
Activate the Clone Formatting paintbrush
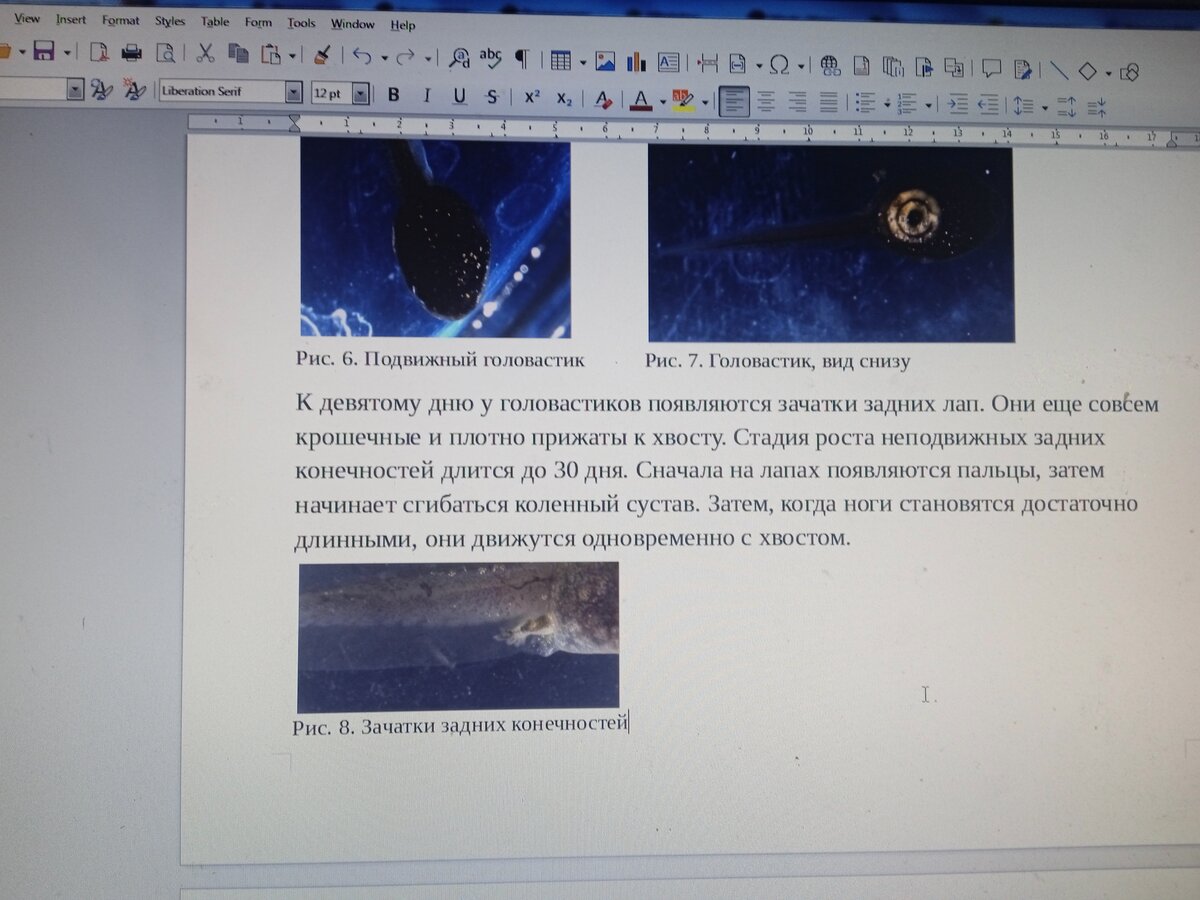coord(321,55)
